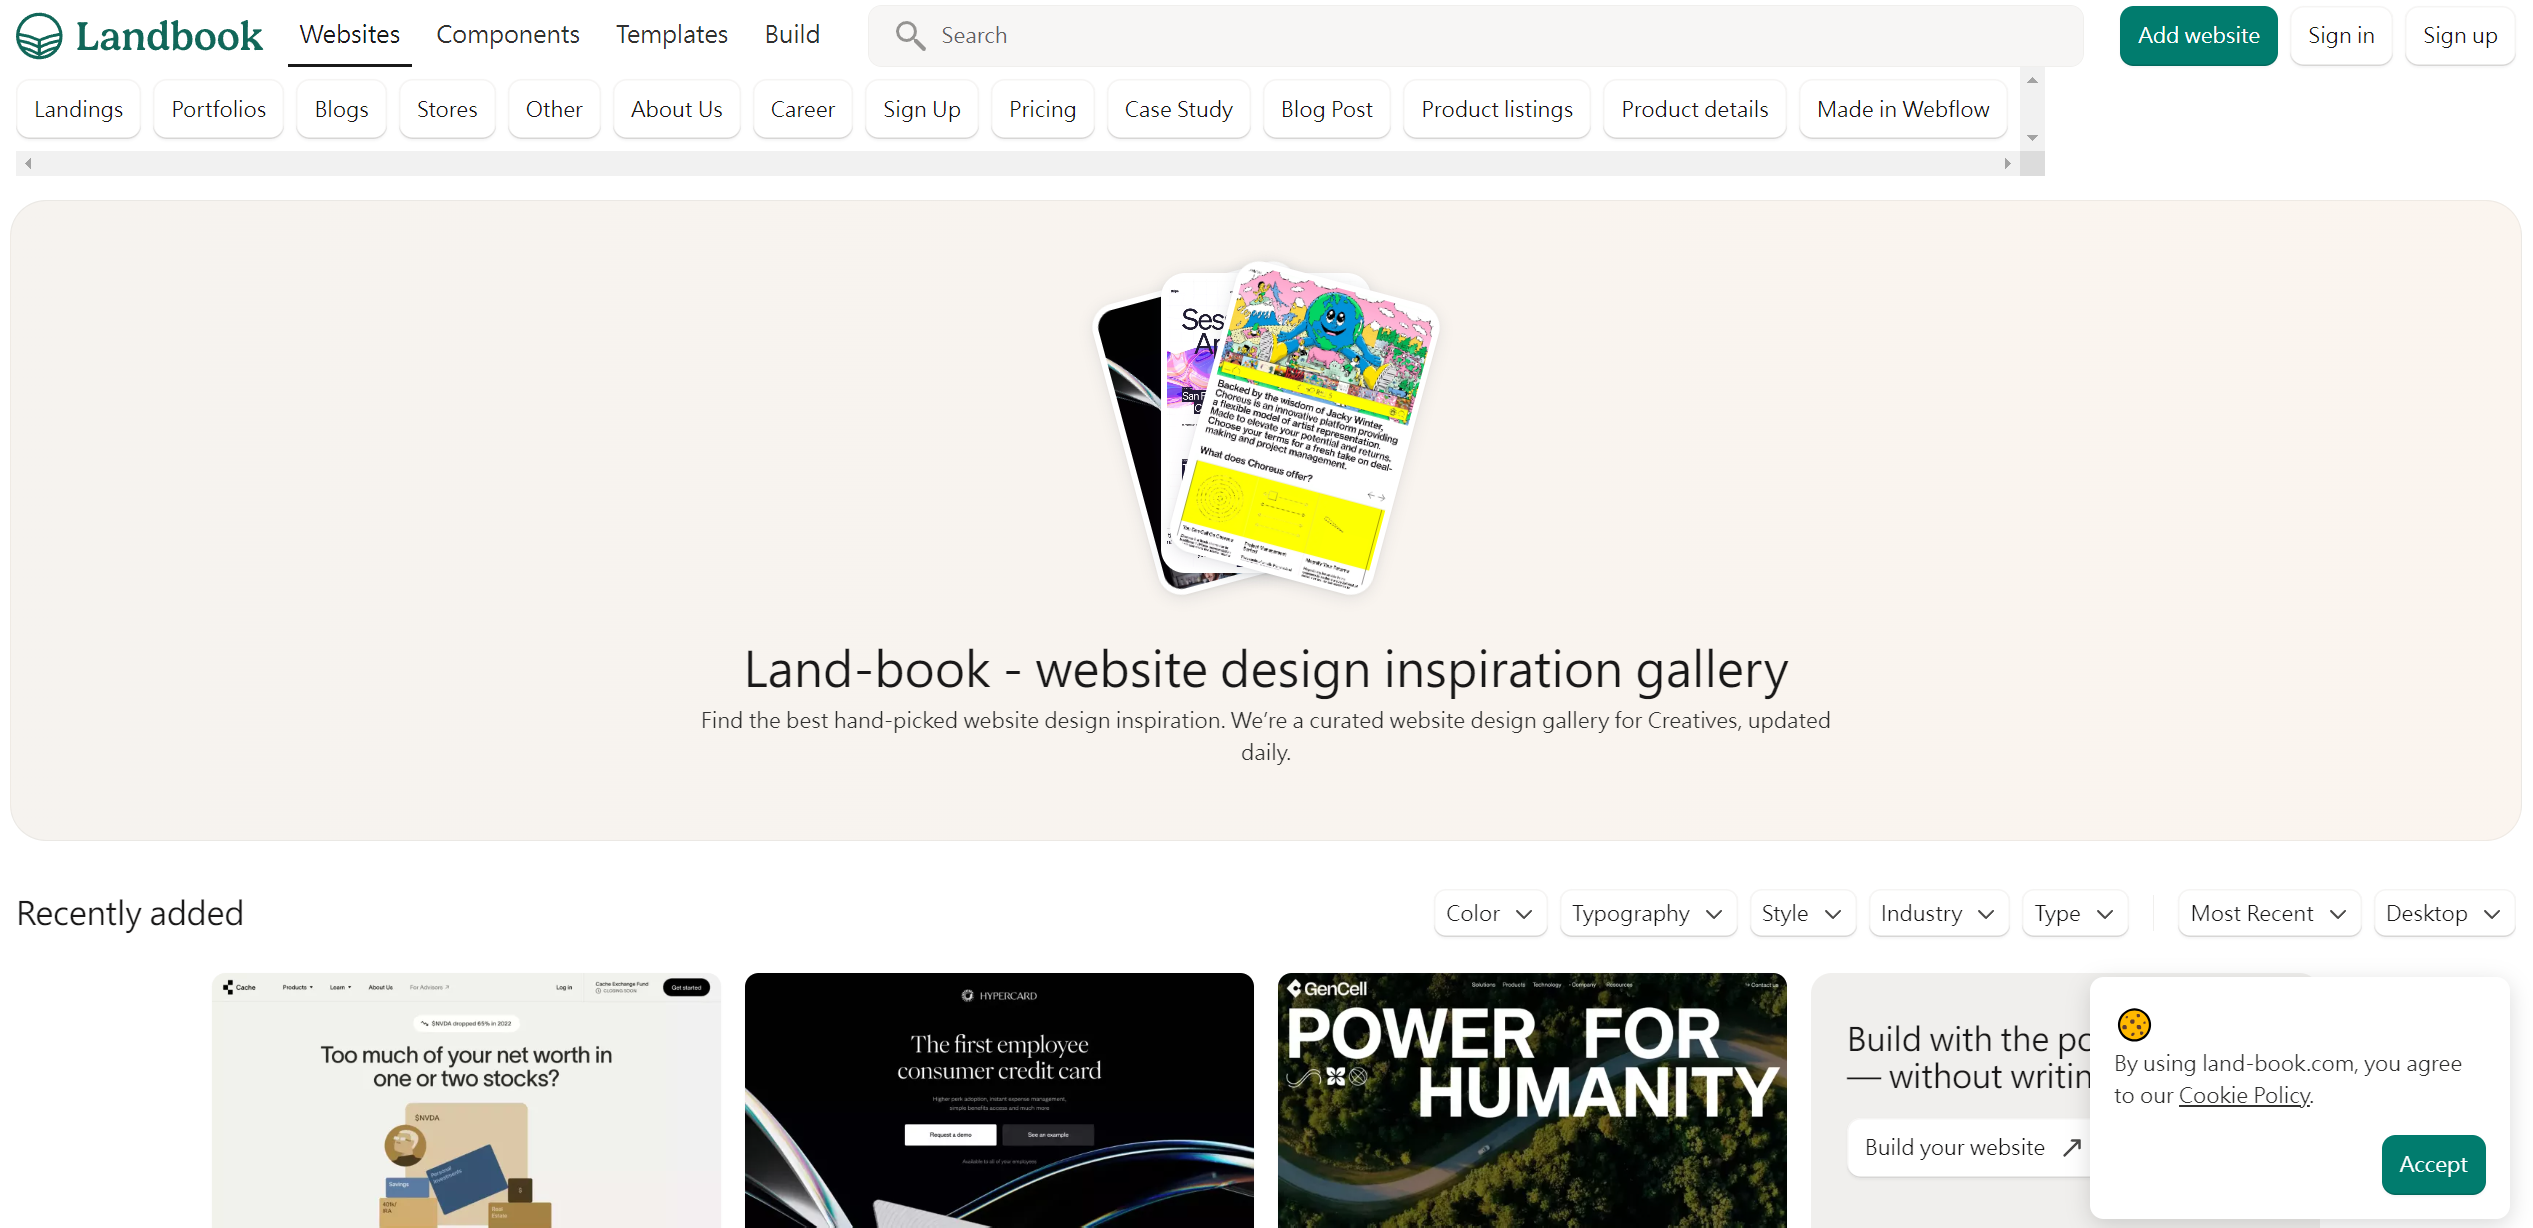This screenshot has width=2533, height=1228.
Task: Click the cookie icon in consent popup
Action: tap(2133, 1024)
